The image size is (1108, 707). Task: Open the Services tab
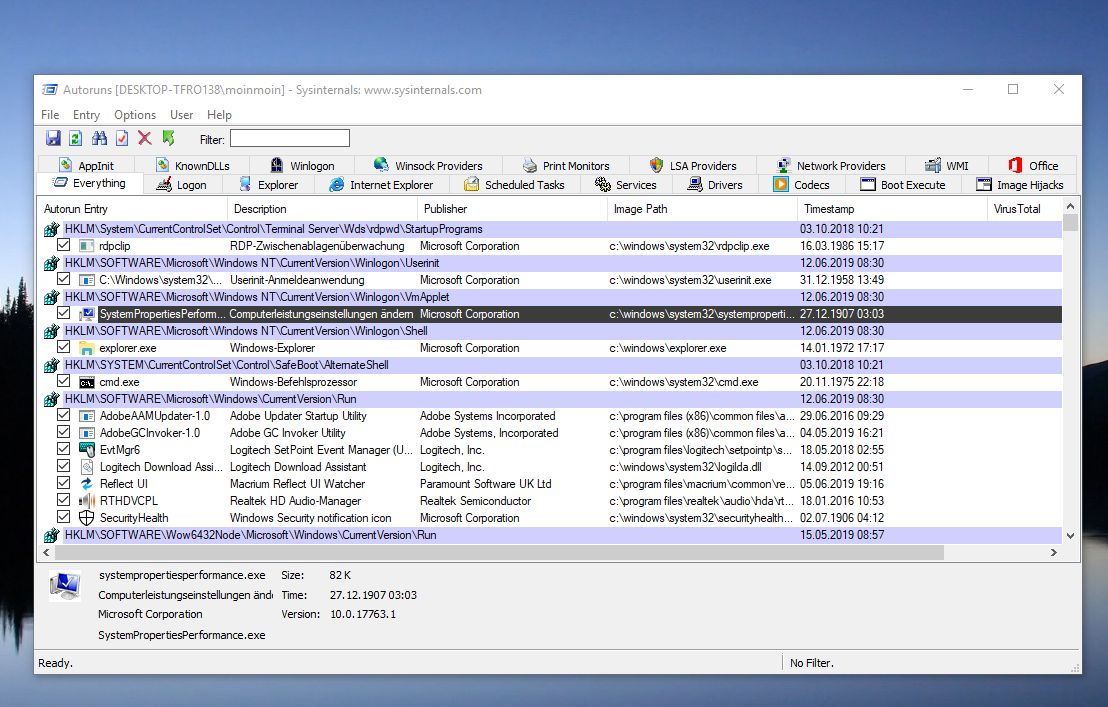(x=625, y=185)
